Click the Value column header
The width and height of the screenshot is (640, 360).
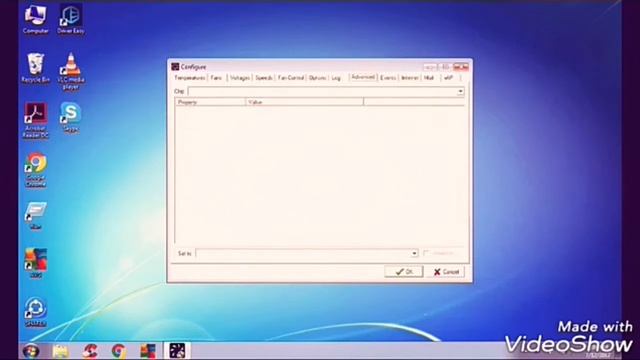click(304, 102)
